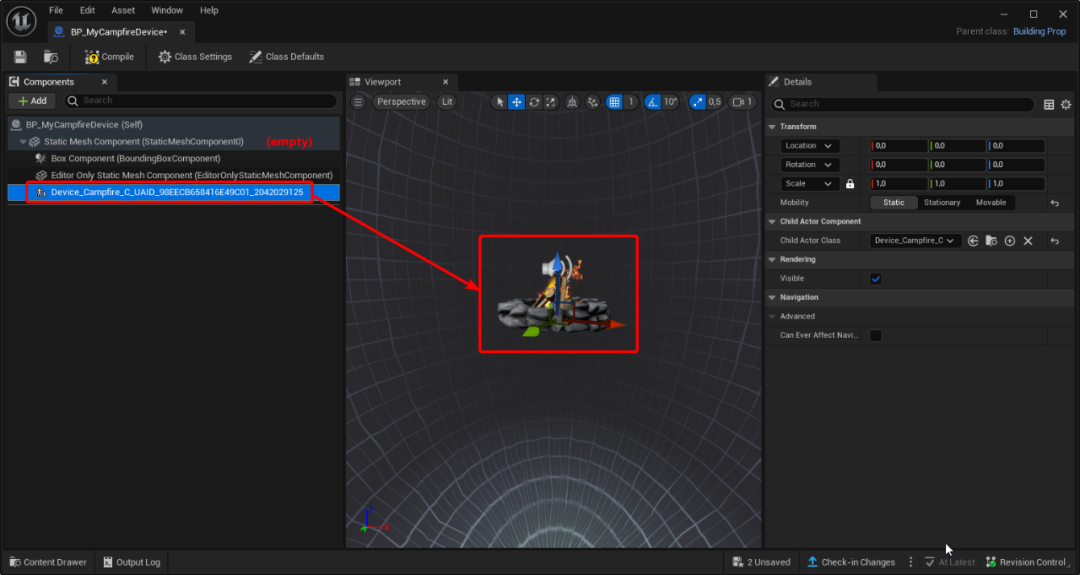This screenshot has width=1080, height=575.
Task: Collapse Static Mesh Component tree node
Action: pyautogui.click(x=23, y=142)
